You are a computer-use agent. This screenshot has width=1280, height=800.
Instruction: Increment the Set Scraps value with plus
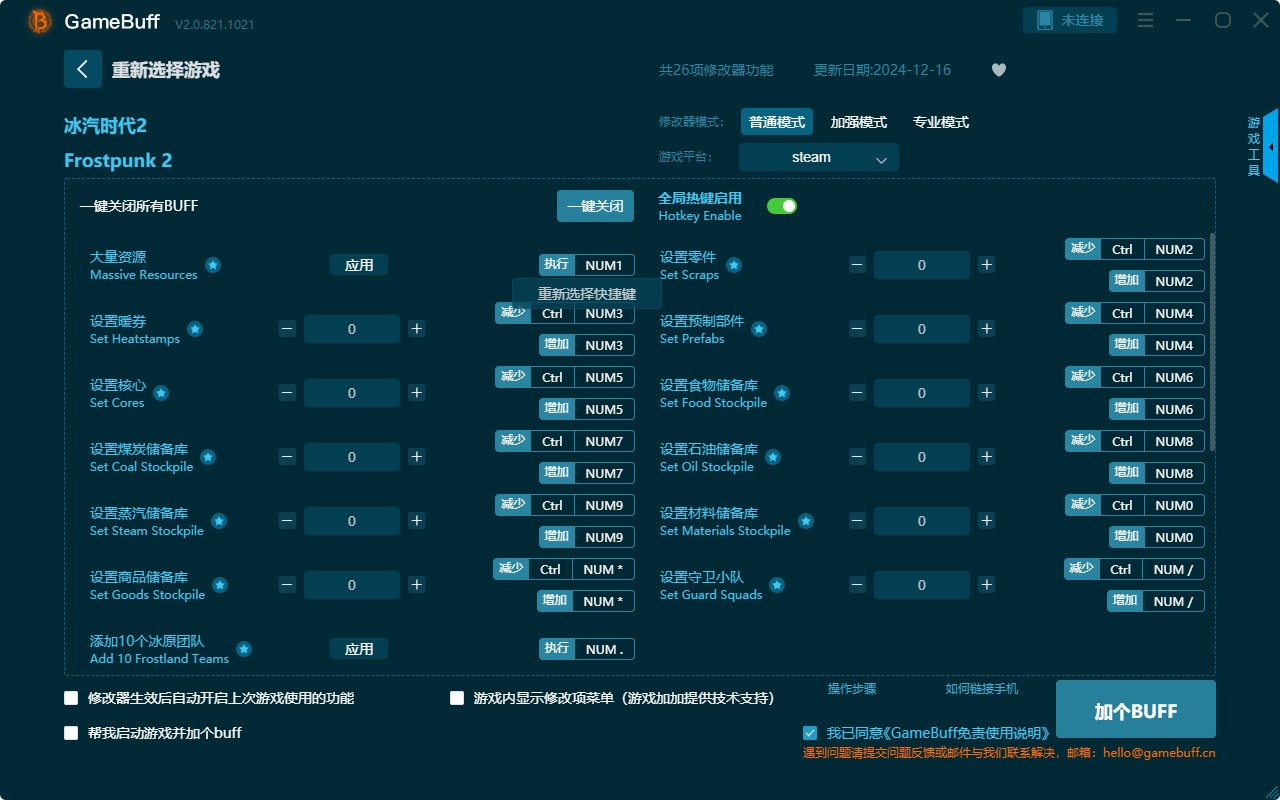pos(986,264)
